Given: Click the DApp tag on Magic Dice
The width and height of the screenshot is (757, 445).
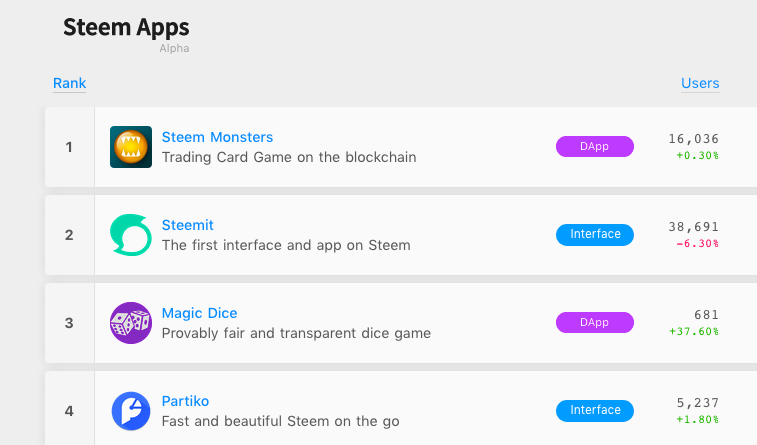Looking at the screenshot, I should pyautogui.click(x=595, y=323).
